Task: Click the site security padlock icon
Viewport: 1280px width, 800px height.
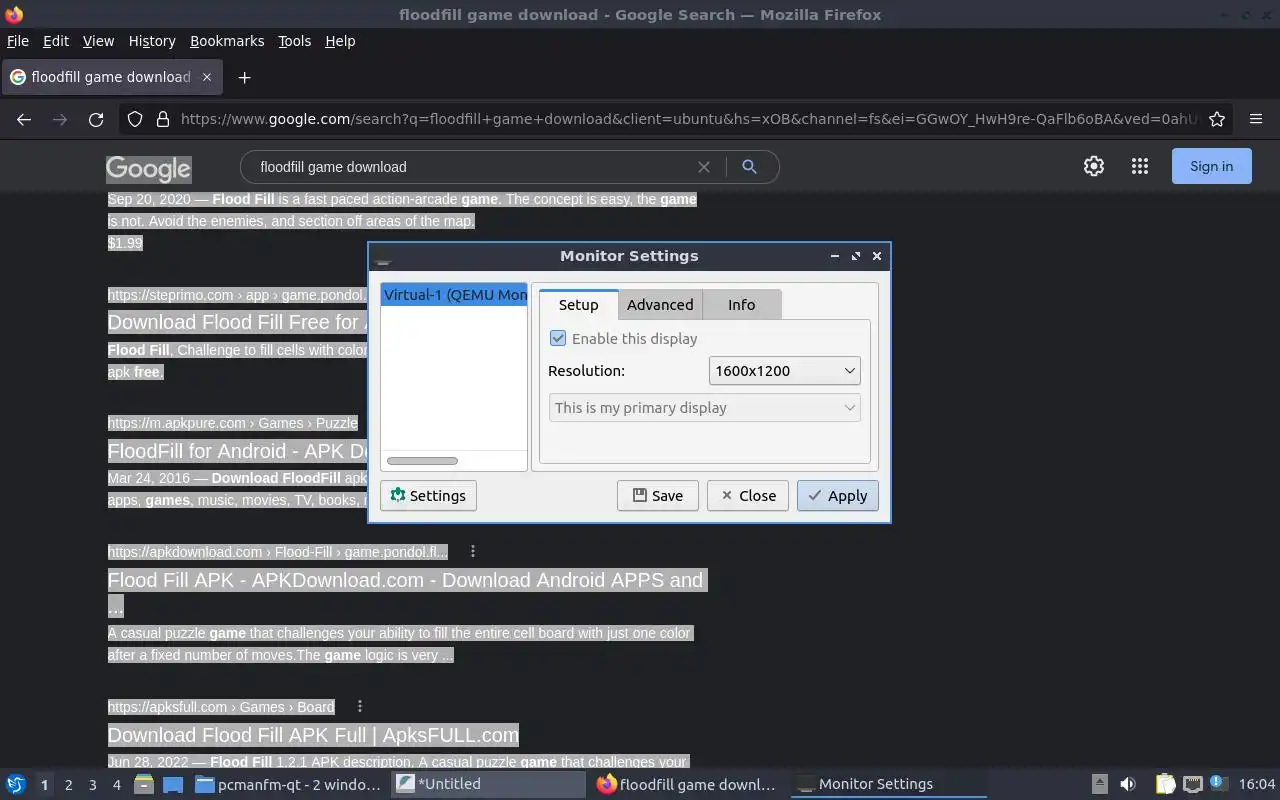Action: [163, 119]
